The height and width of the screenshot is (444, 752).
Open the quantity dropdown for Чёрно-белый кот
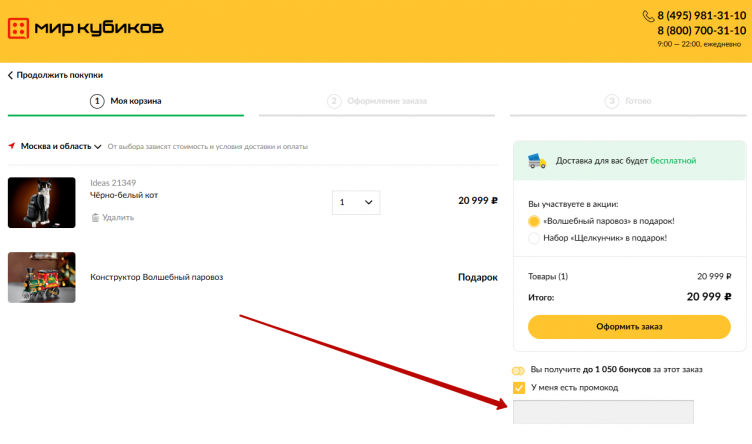[356, 202]
